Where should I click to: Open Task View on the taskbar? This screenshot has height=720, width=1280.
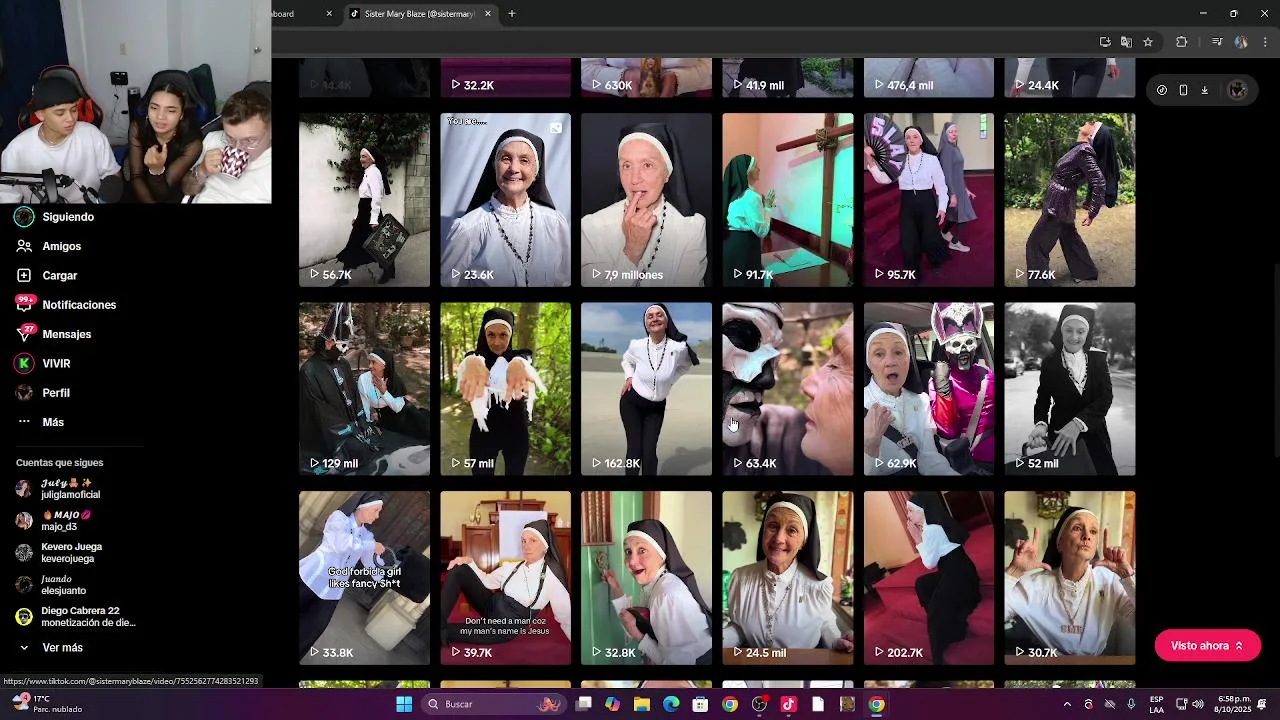click(584, 704)
